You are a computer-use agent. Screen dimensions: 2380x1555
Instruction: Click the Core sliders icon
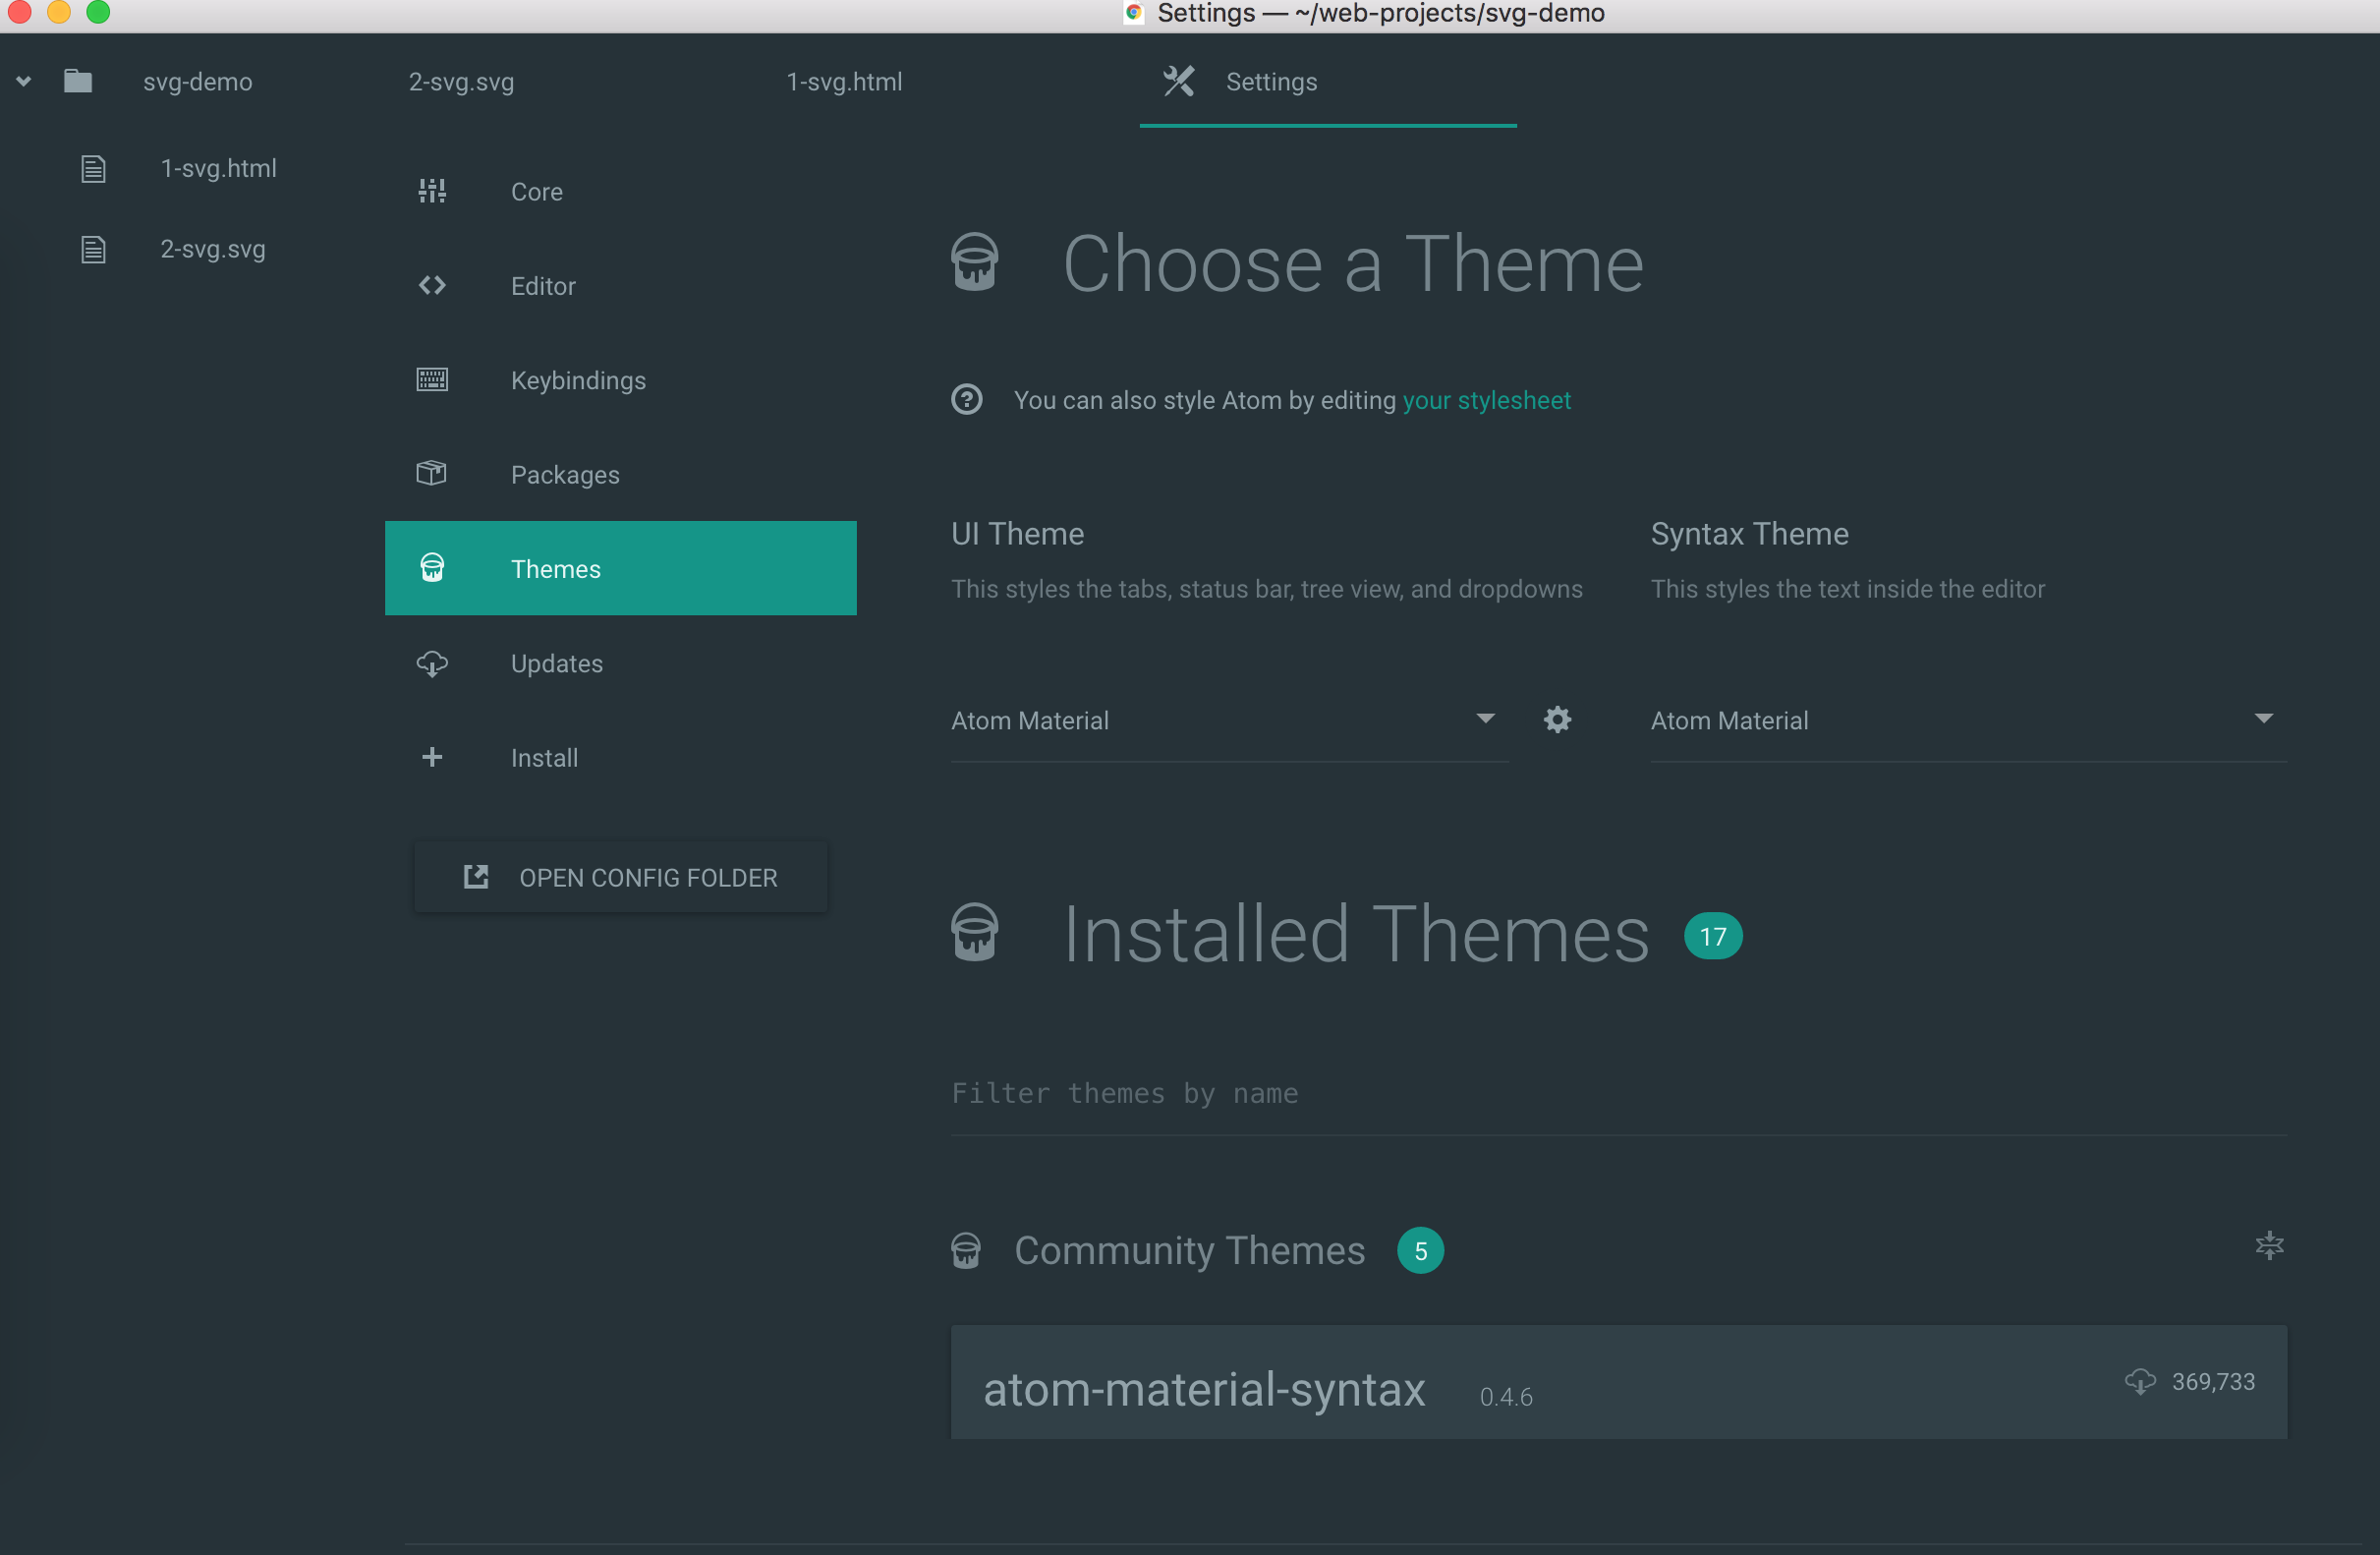pos(432,191)
